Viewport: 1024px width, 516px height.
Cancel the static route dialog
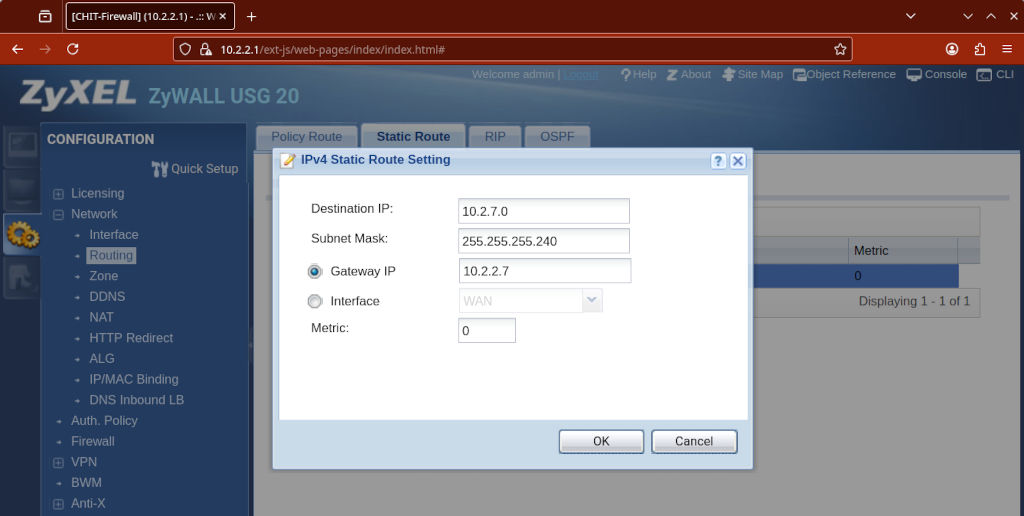(693, 441)
